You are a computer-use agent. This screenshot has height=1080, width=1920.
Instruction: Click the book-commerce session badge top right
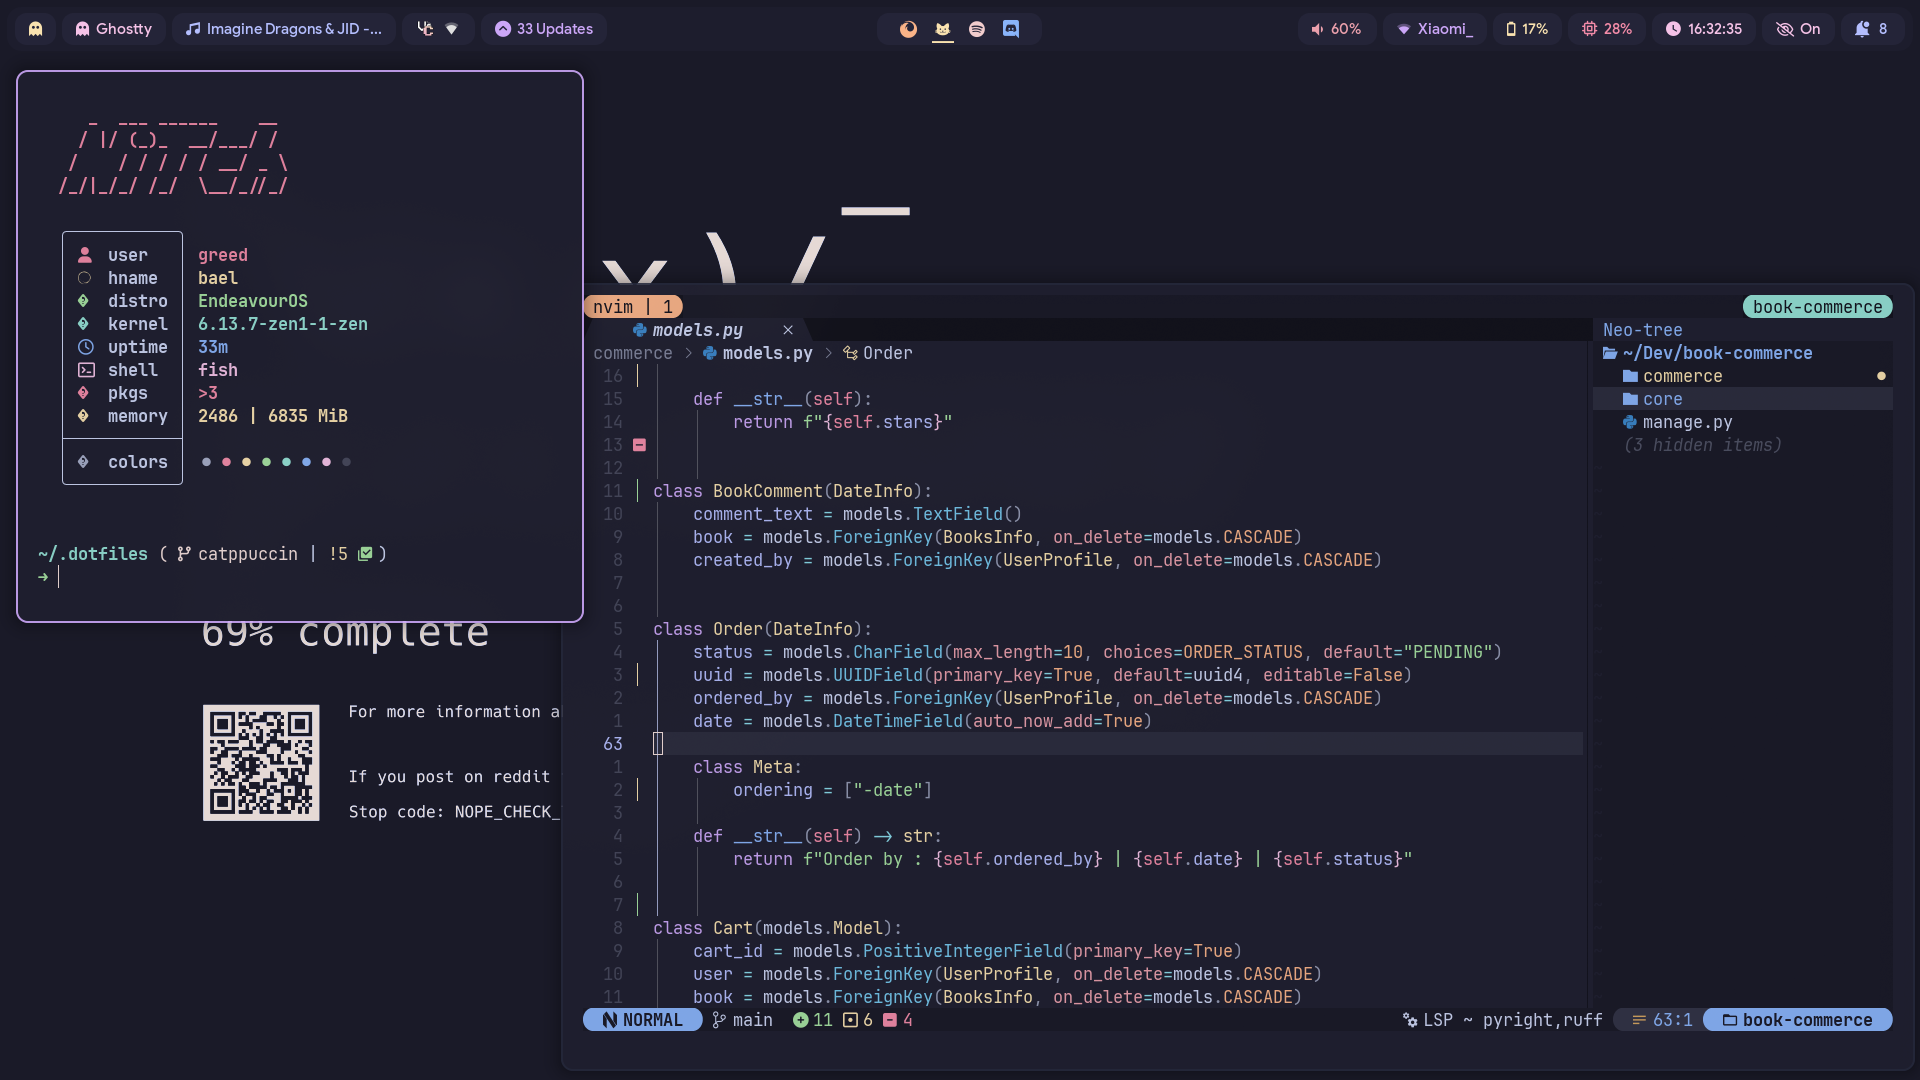1817,307
